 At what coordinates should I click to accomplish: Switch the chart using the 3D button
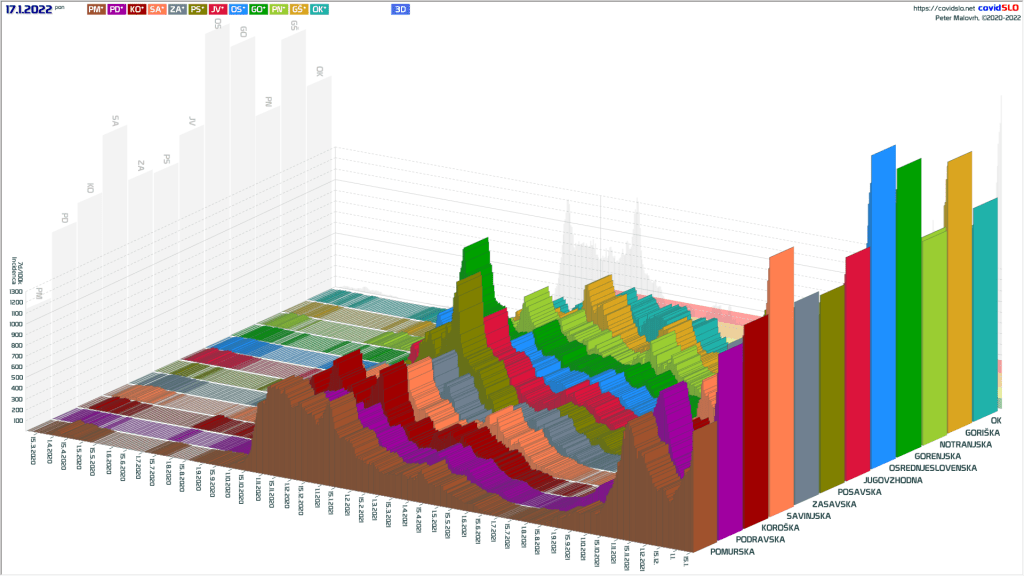pyautogui.click(x=401, y=9)
